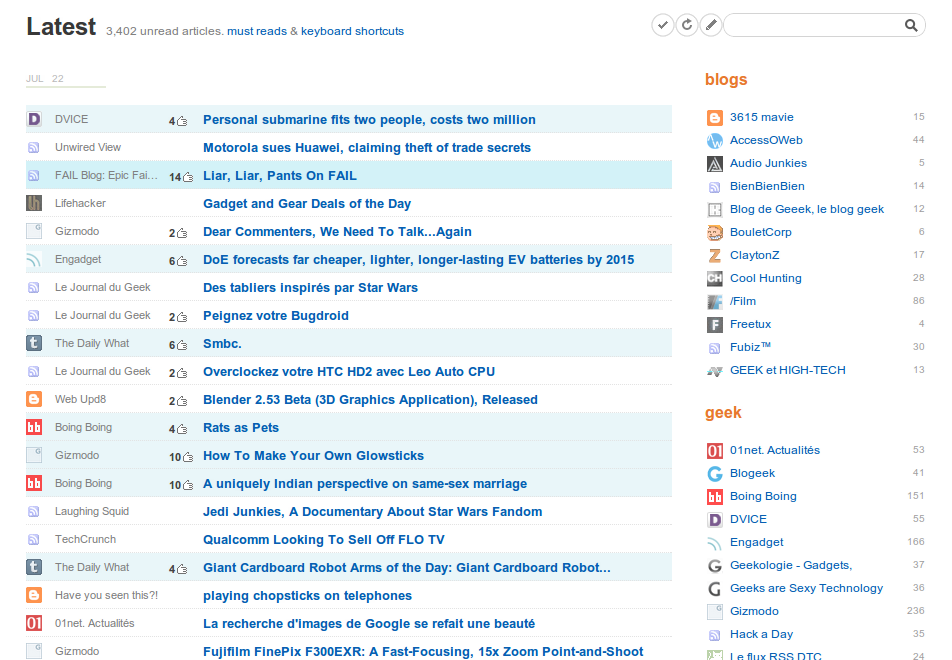Screen dimensions: 952x660
Task: Open Qualcomm Looking To Sell Off FLO TV
Action: pyautogui.click(x=324, y=539)
